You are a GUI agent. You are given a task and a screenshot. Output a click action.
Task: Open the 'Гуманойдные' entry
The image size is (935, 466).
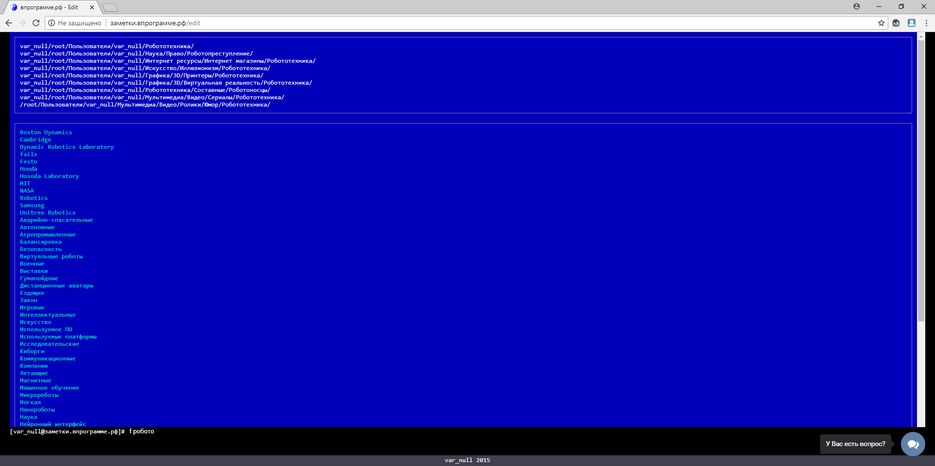pyautogui.click(x=39, y=279)
